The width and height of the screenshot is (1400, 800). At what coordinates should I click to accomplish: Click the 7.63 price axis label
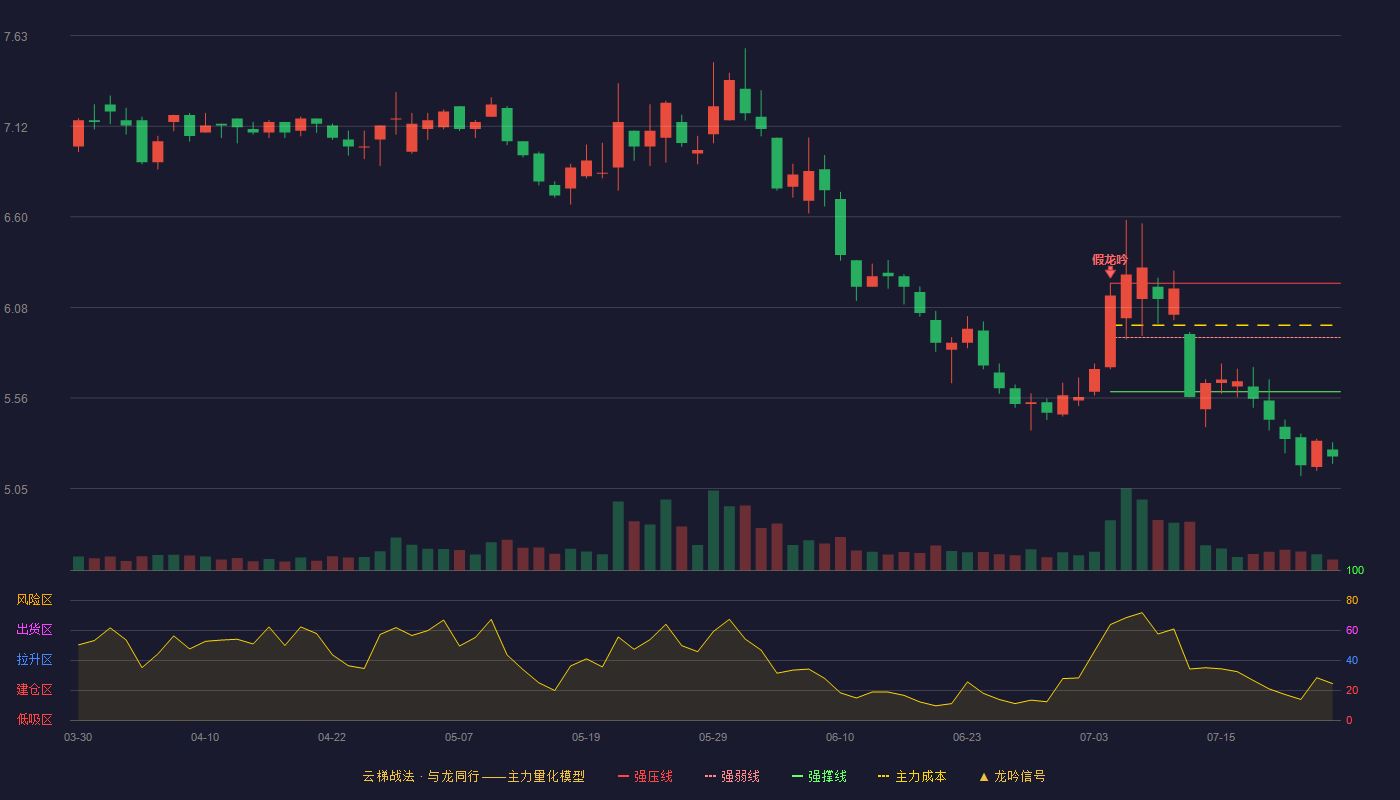pos(16,37)
